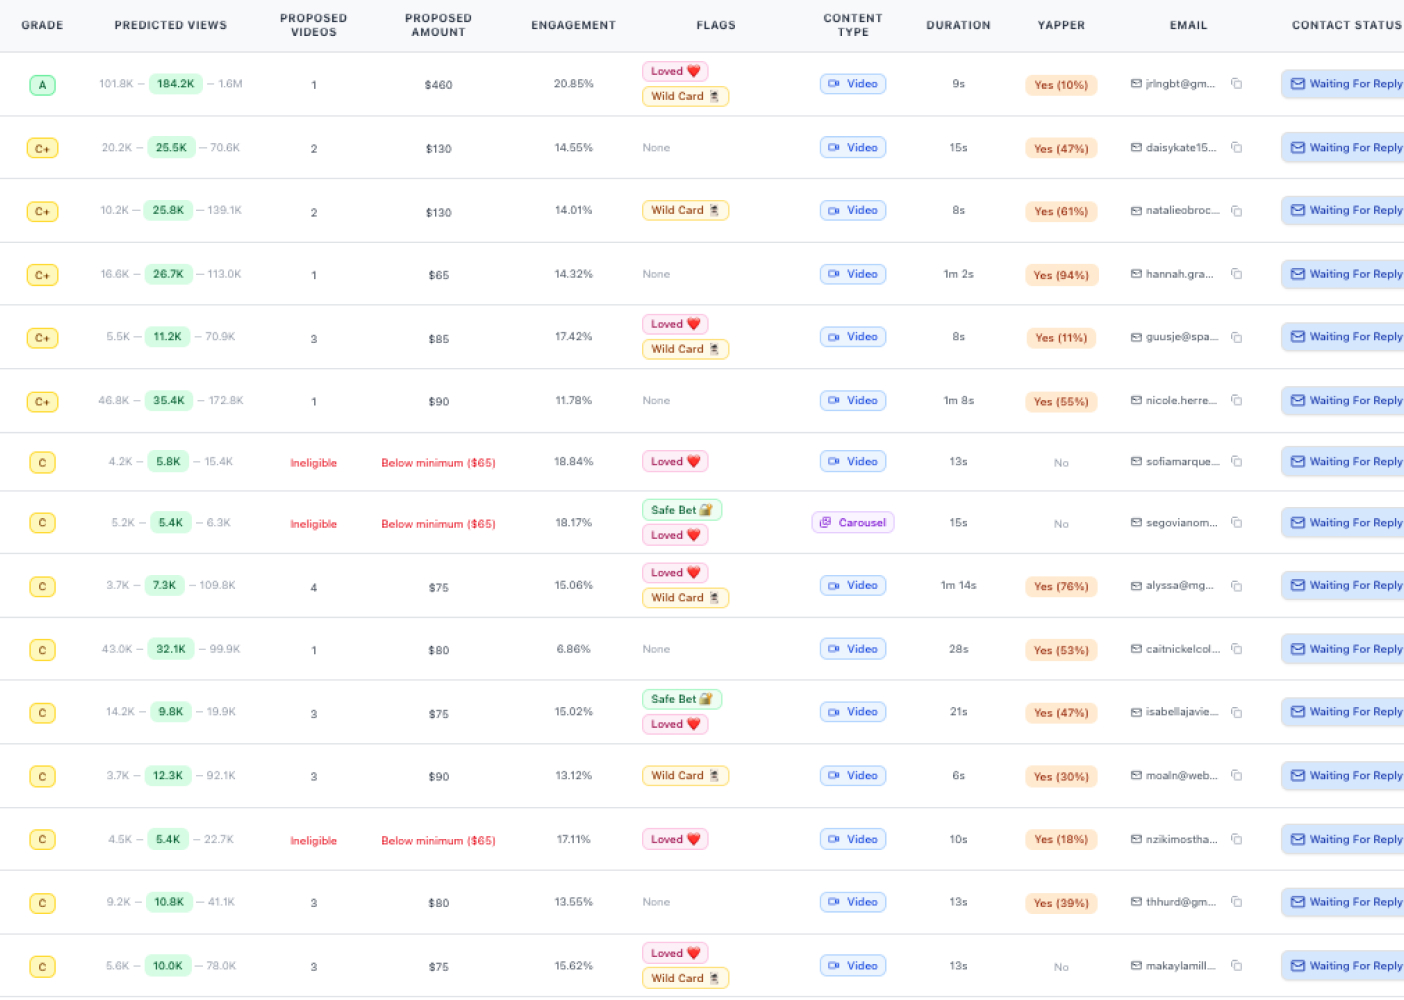The width and height of the screenshot is (1404, 1000).
Task: Click envelope icon beside hannah.gra email
Action: (1136, 274)
